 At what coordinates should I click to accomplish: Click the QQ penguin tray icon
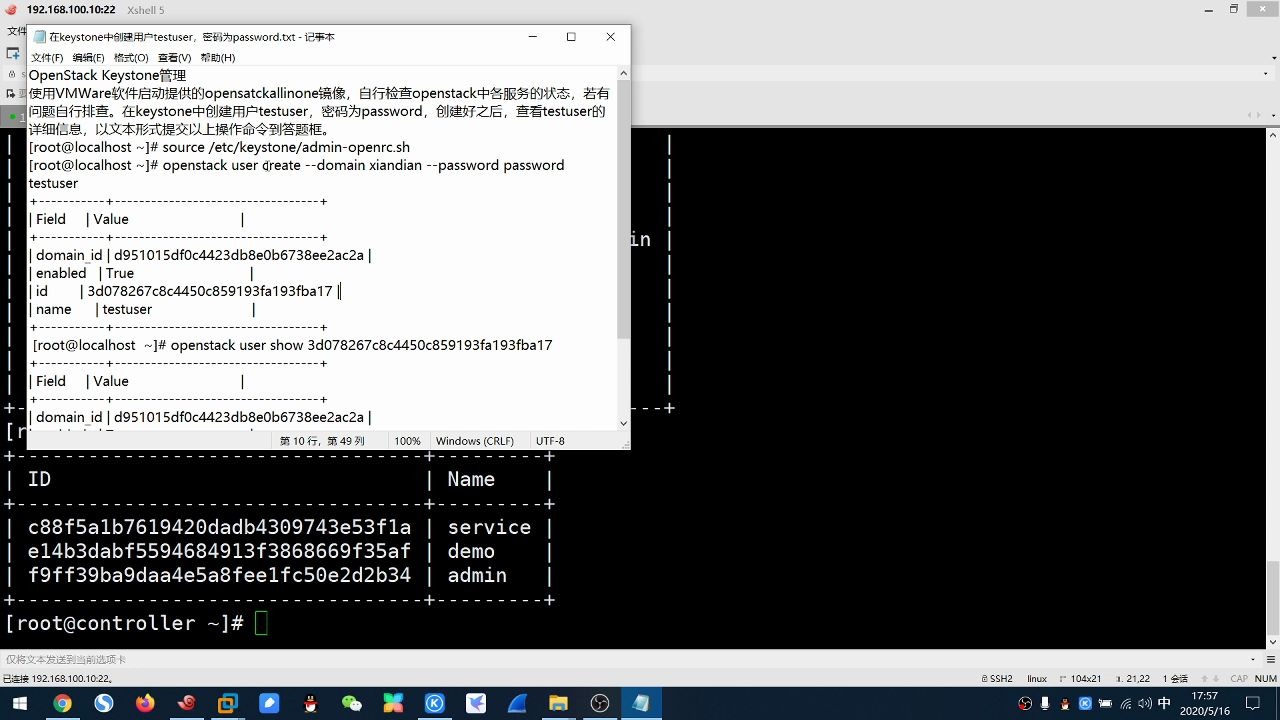(x=1066, y=703)
